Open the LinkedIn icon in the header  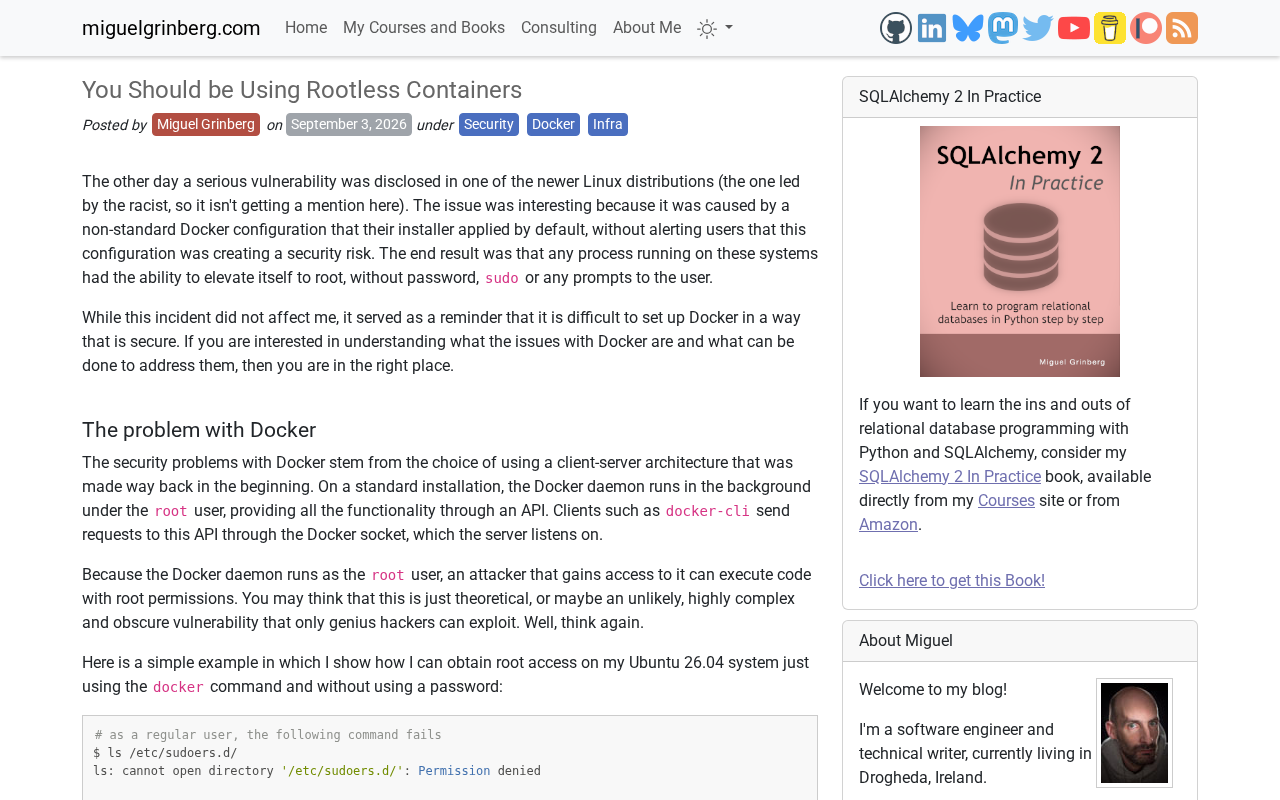[x=932, y=28]
